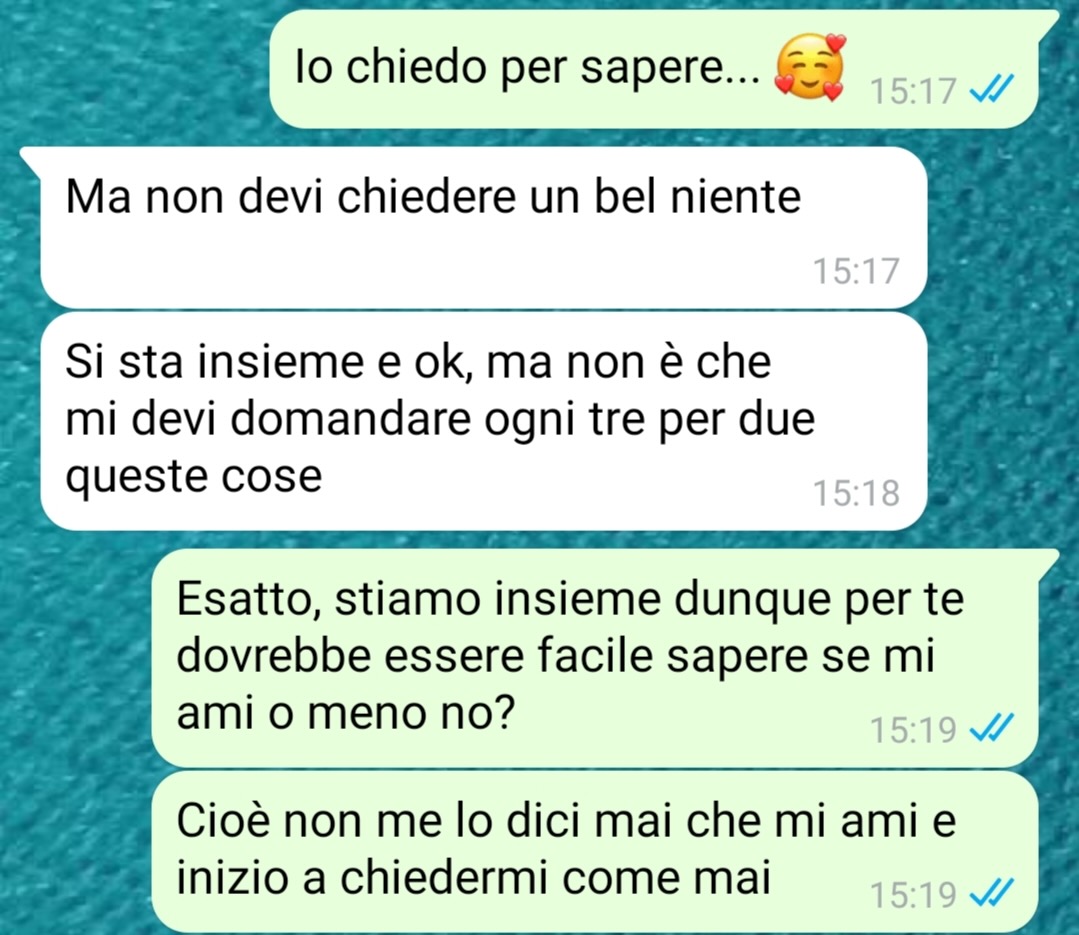This screenshot has width=1079, height=935.
Task: Click the blue double checkmarks beside 'ami o meno no?'
Action: pos(991,728)
